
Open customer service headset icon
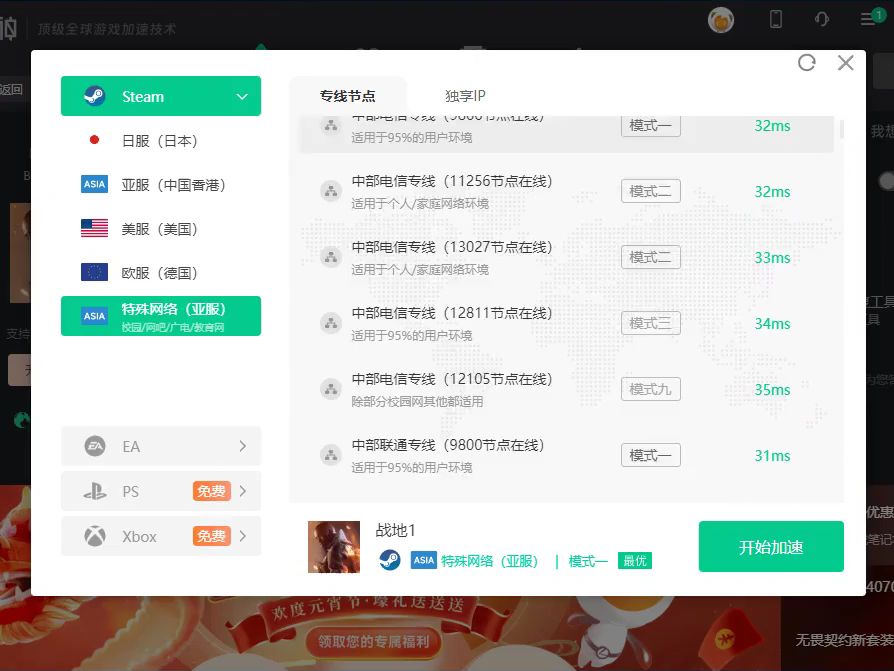(822, 19)
